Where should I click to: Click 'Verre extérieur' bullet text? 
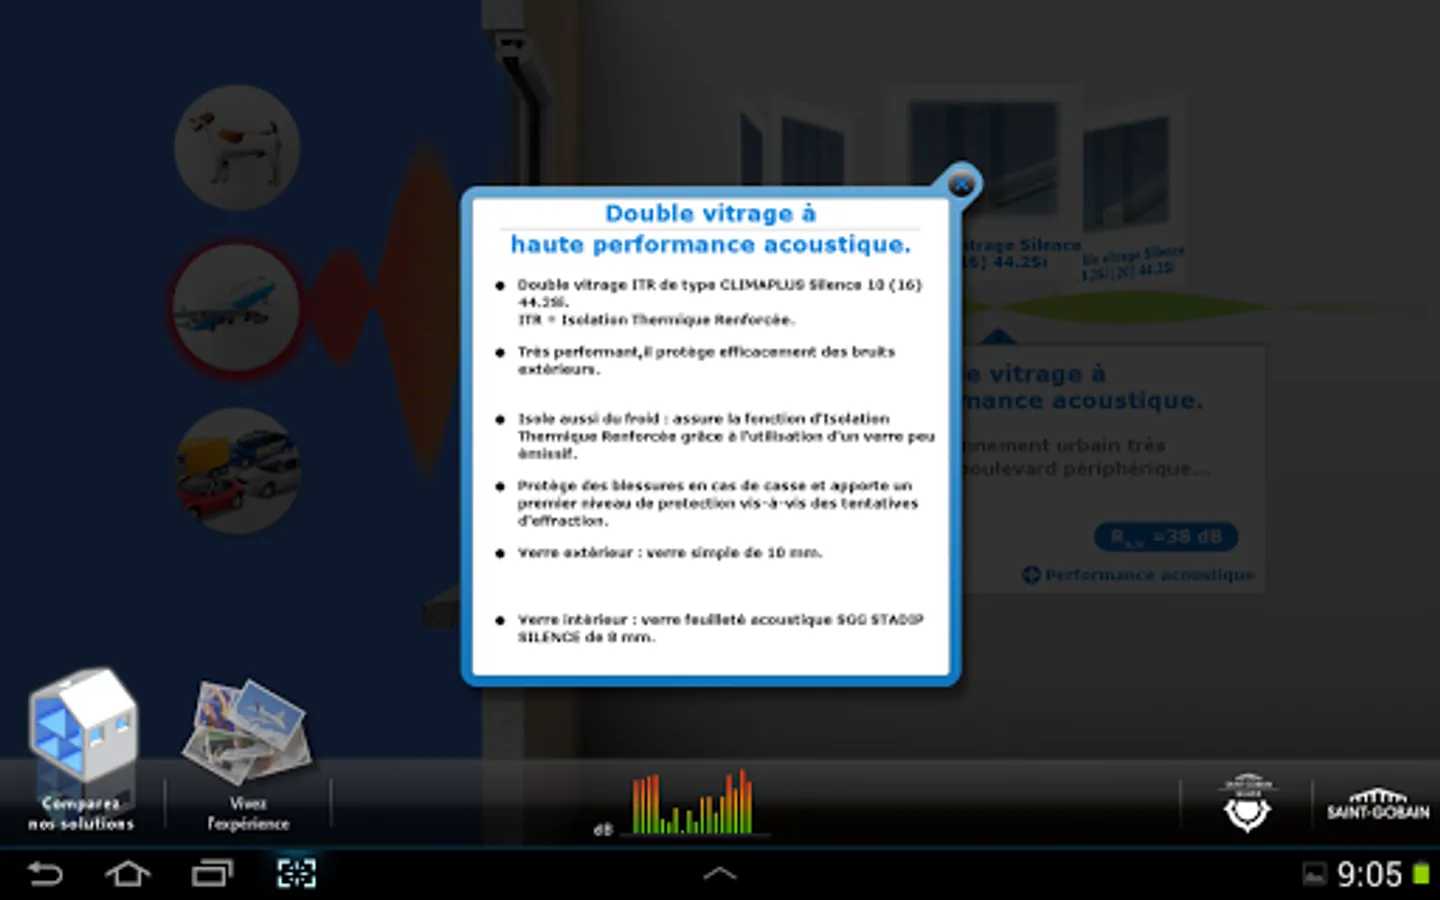(670, 552)
